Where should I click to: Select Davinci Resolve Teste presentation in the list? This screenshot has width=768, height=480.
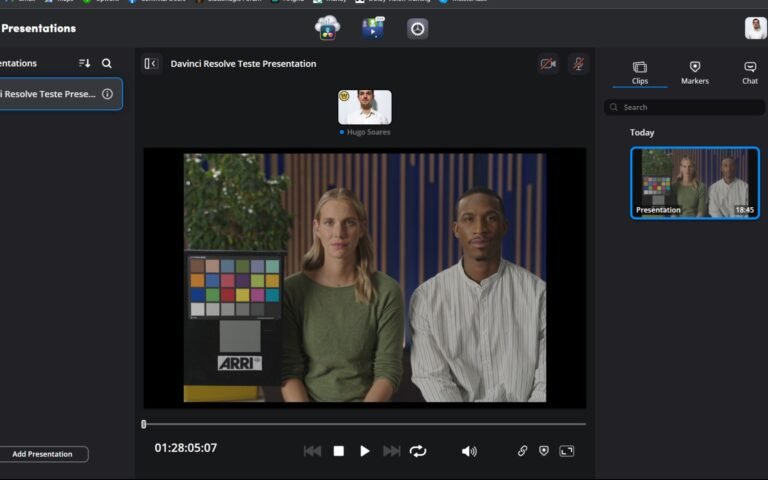60,94
